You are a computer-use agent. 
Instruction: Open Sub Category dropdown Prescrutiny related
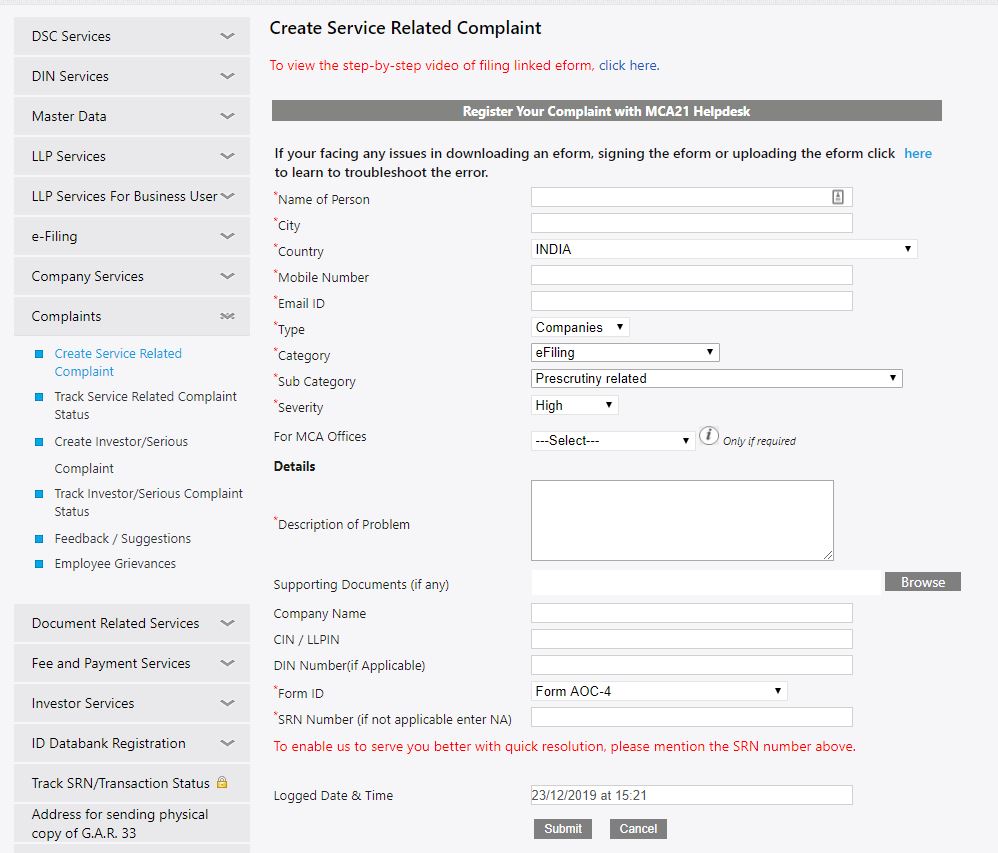717,379
